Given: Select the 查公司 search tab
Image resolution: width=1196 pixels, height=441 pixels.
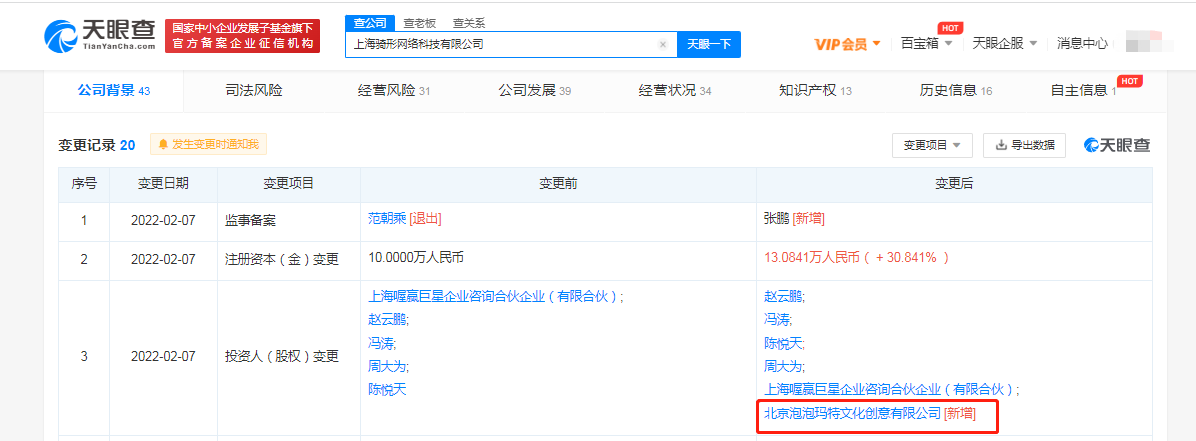Looking at the screenshot, I should 371,22.
